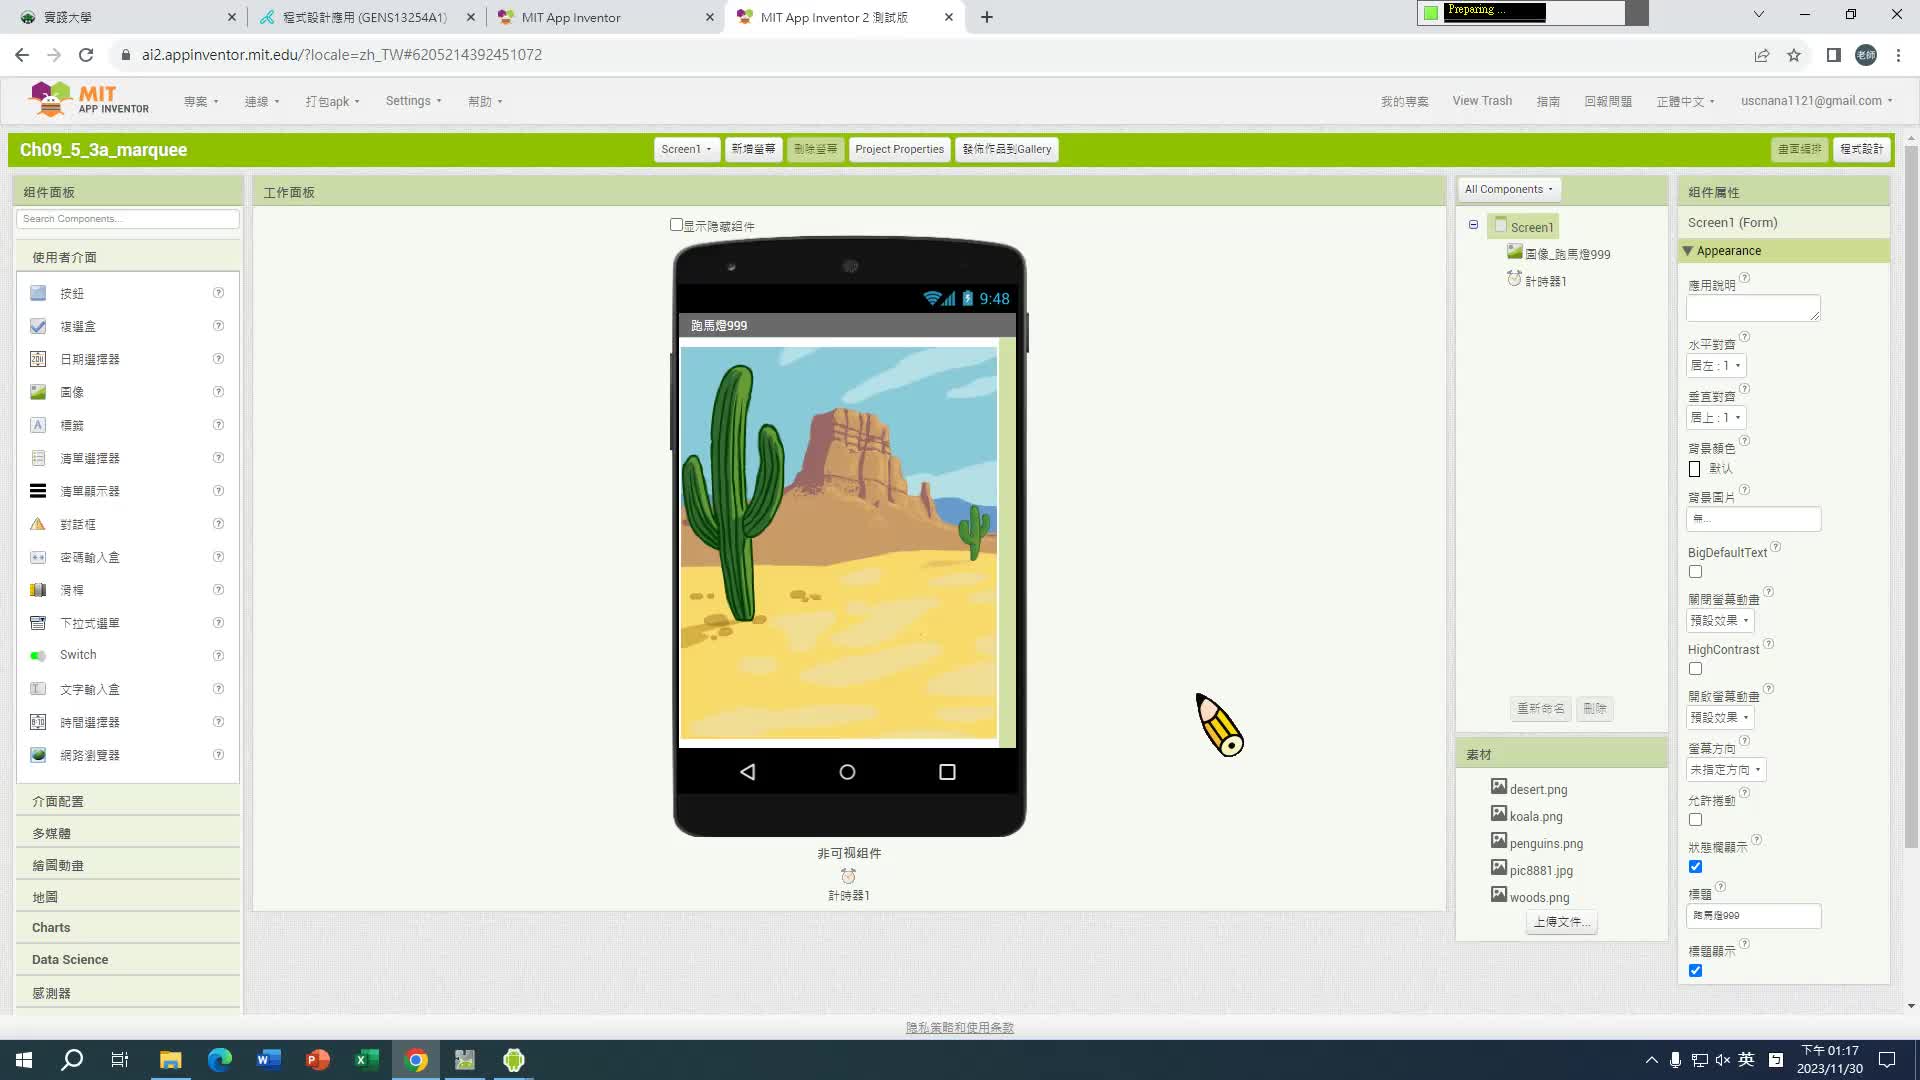1920x1080 pixels.
Task: Bookmark this page with the star icon
Action: (x=1794, y=55)
